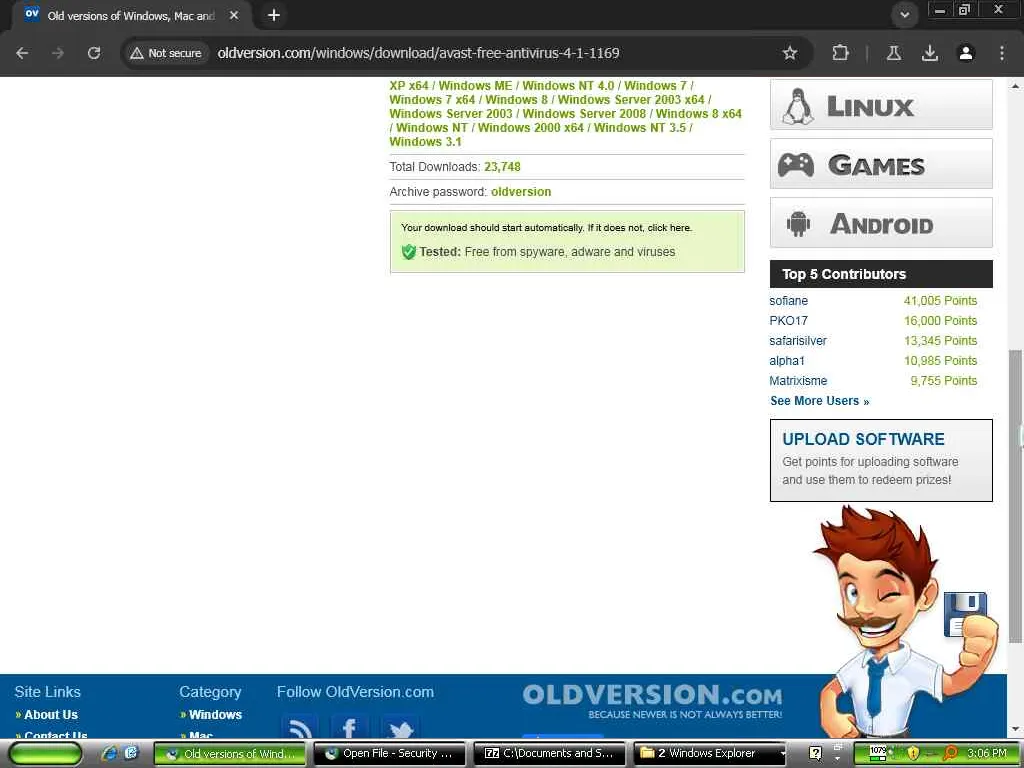
Task: Click the yellow security shield tray icon
Action: click(x=913, y=753)
